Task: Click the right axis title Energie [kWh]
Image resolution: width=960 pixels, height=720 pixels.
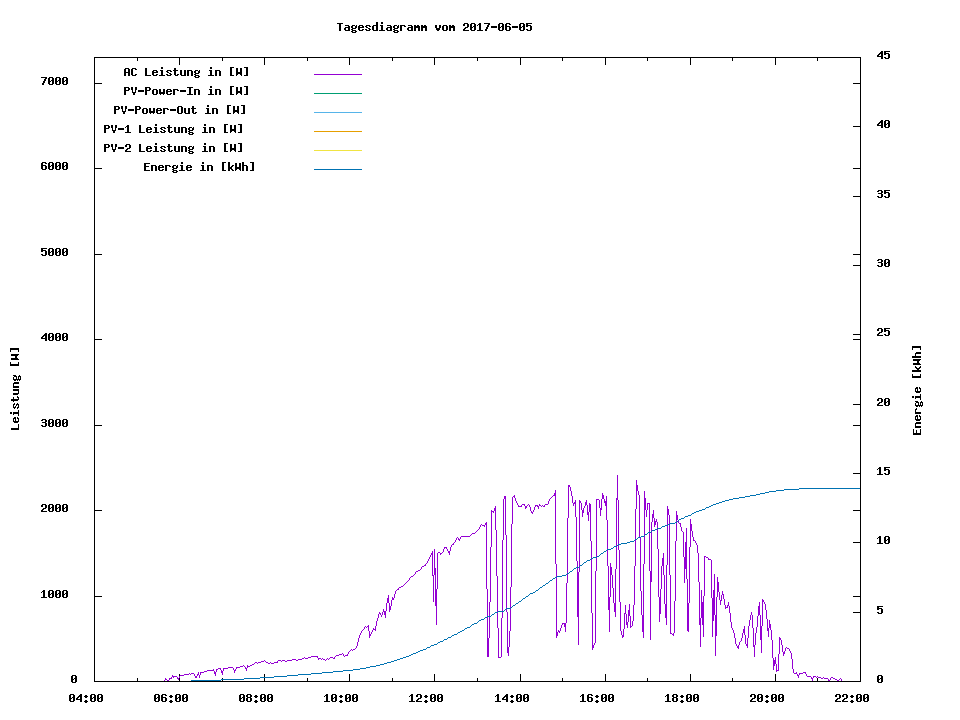Action: click(x=917, y=390)
